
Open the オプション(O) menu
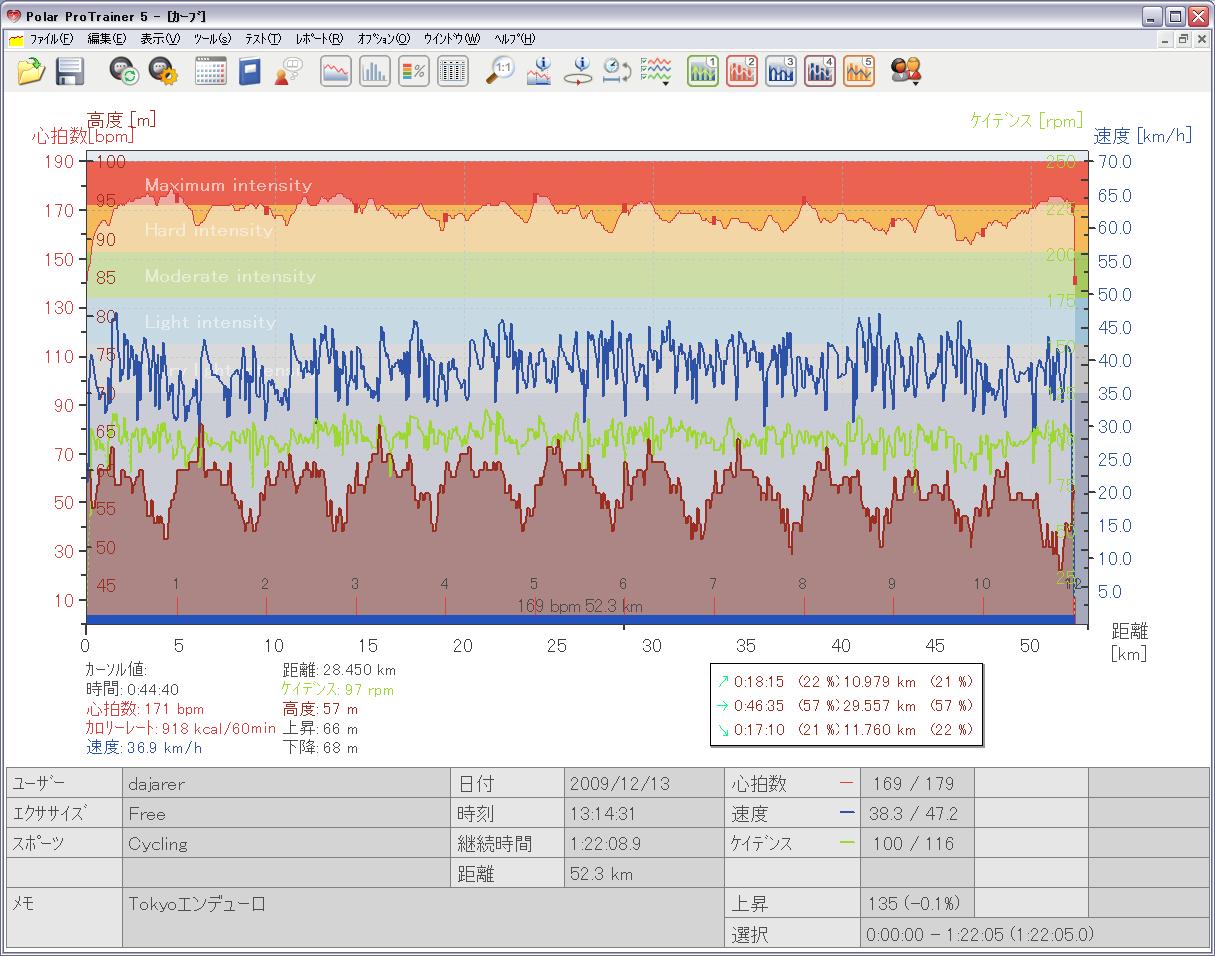384,39
